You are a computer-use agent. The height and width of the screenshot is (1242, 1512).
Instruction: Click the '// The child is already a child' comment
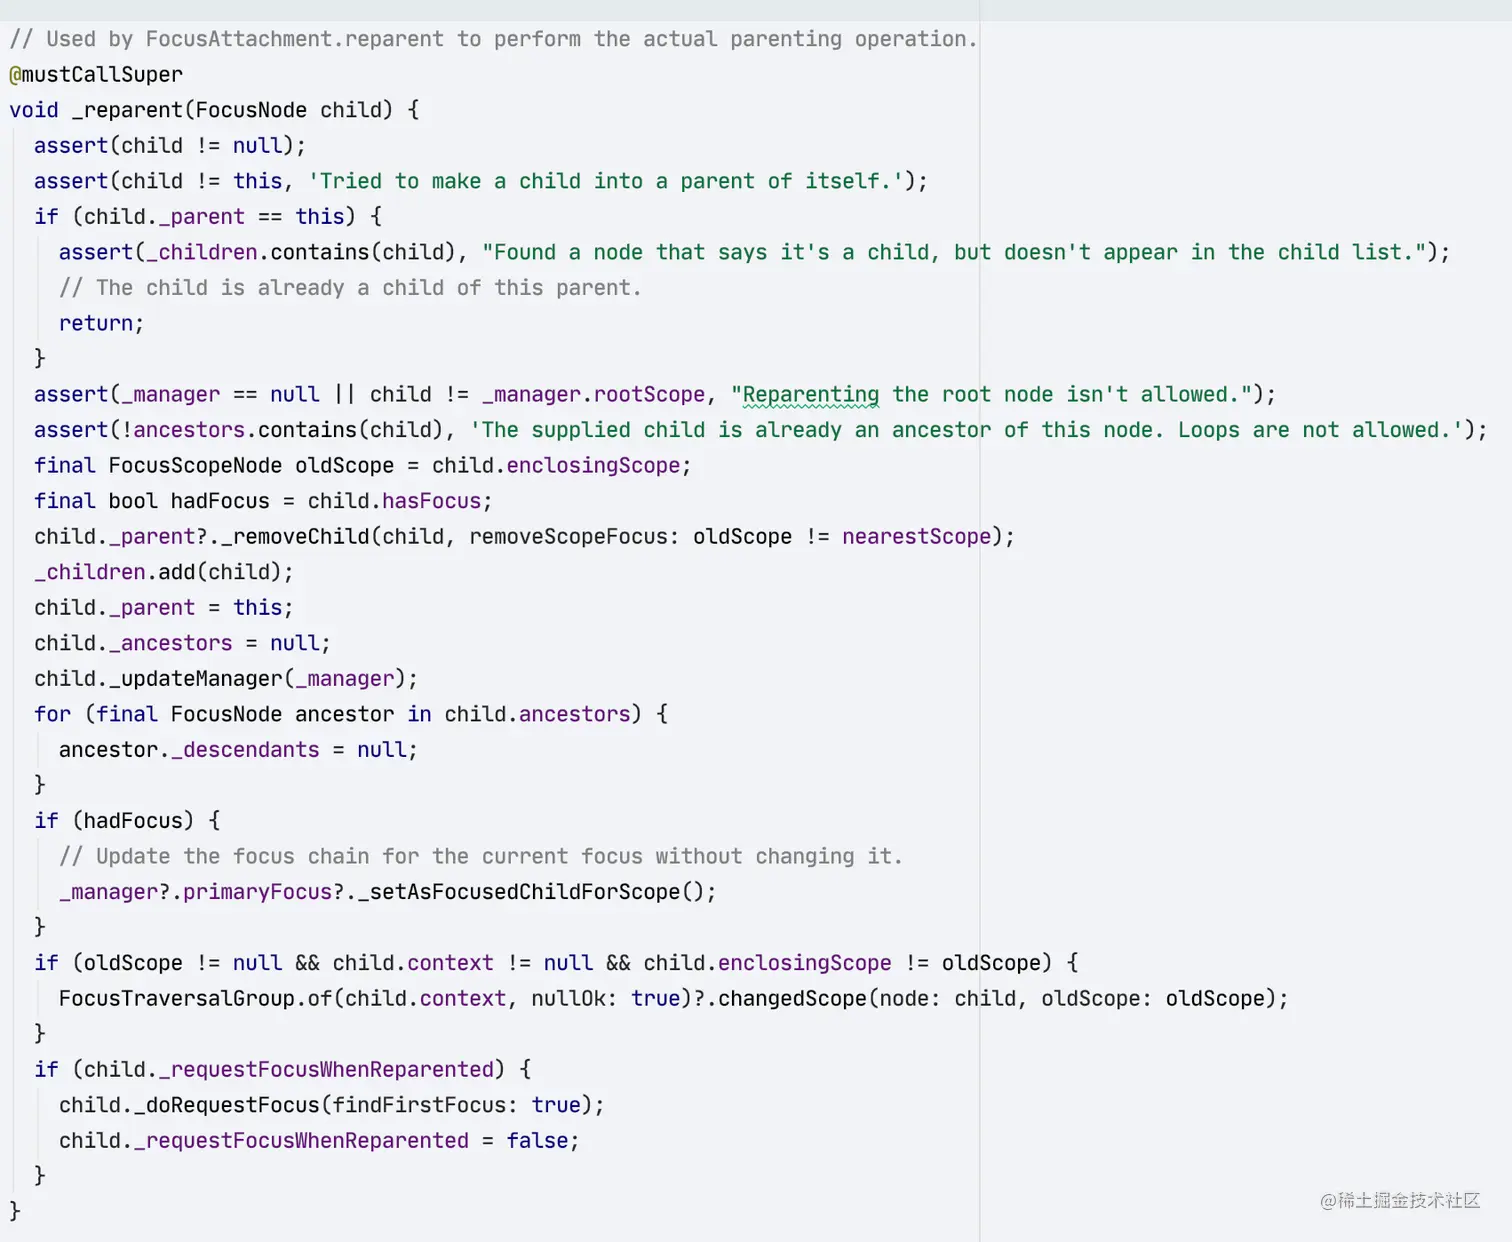(x=350, y=288)
